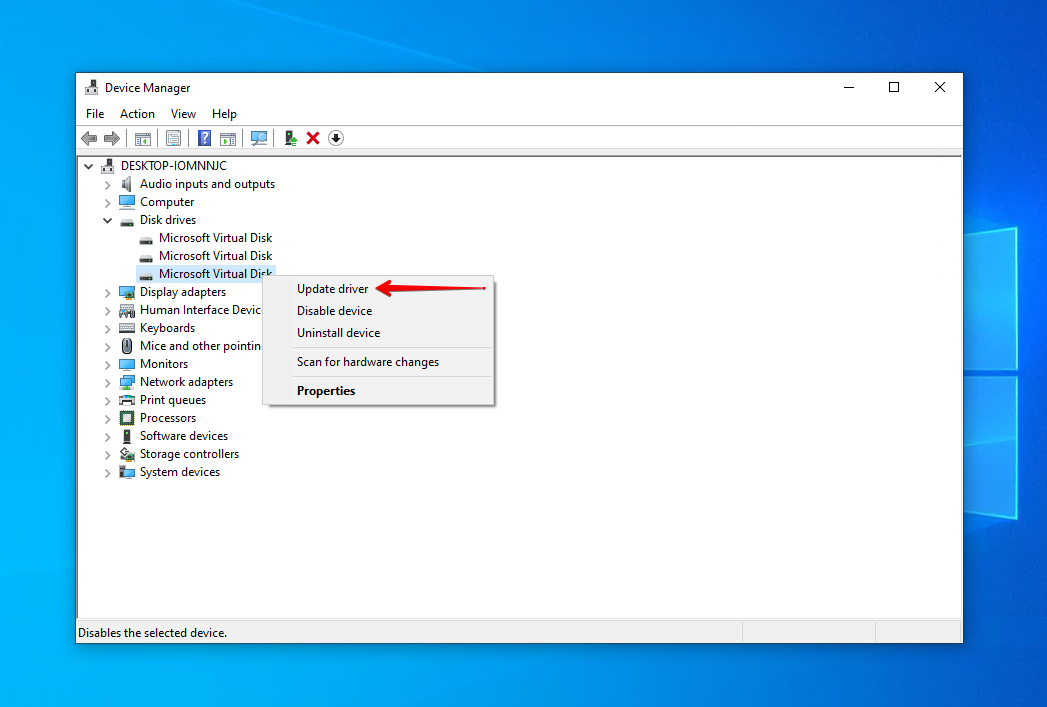1047x707 pixels.
Task: Open the File menu
Action: tap(95, 113)
